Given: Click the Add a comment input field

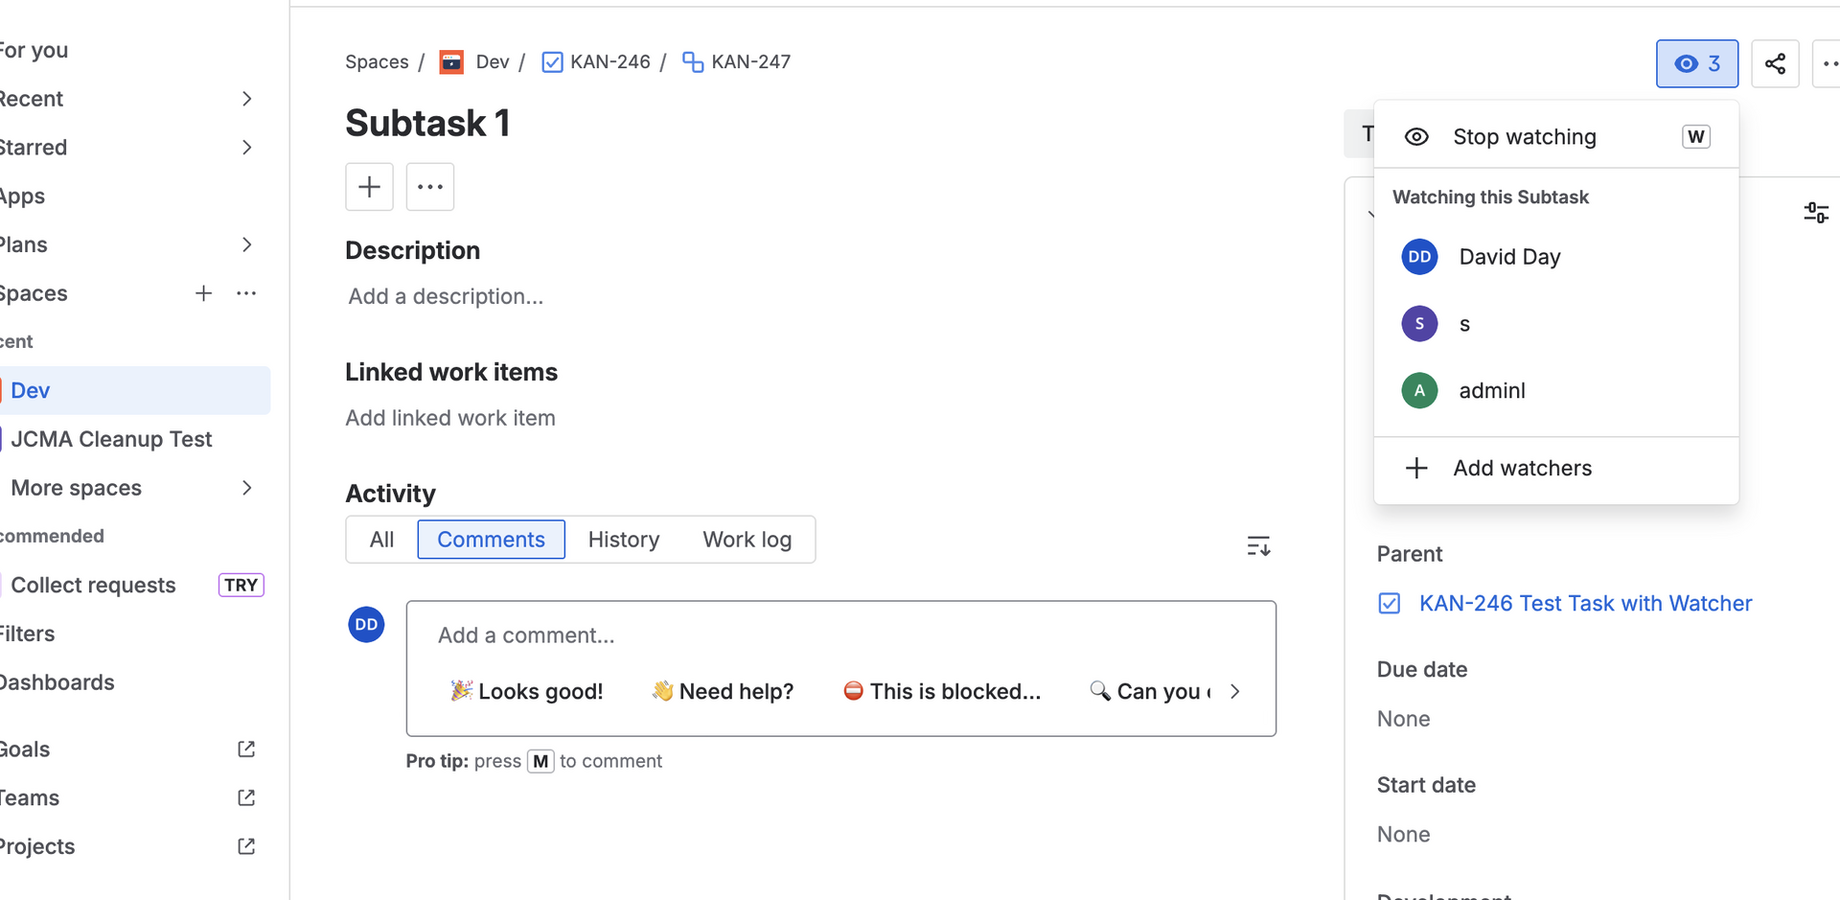Looking at the screenshot, I should (700, 635).
